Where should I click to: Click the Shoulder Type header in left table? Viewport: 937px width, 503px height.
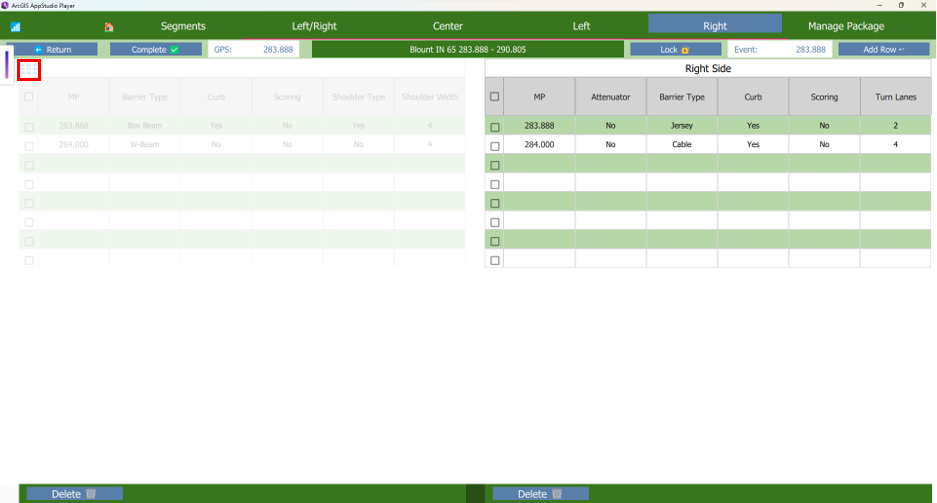click(359, 97)
